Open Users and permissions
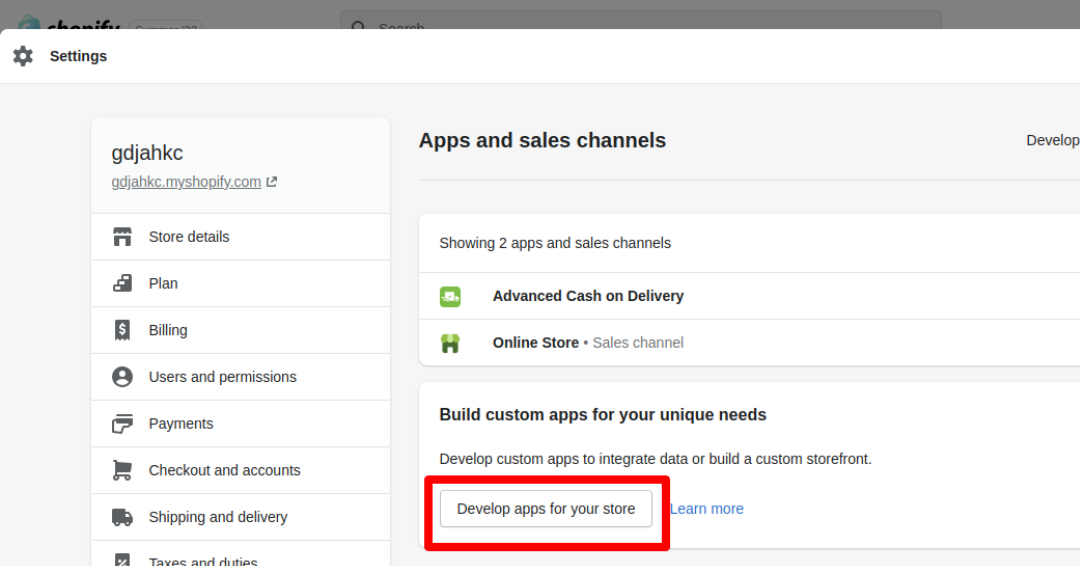1080x566 pixels. 240,377
